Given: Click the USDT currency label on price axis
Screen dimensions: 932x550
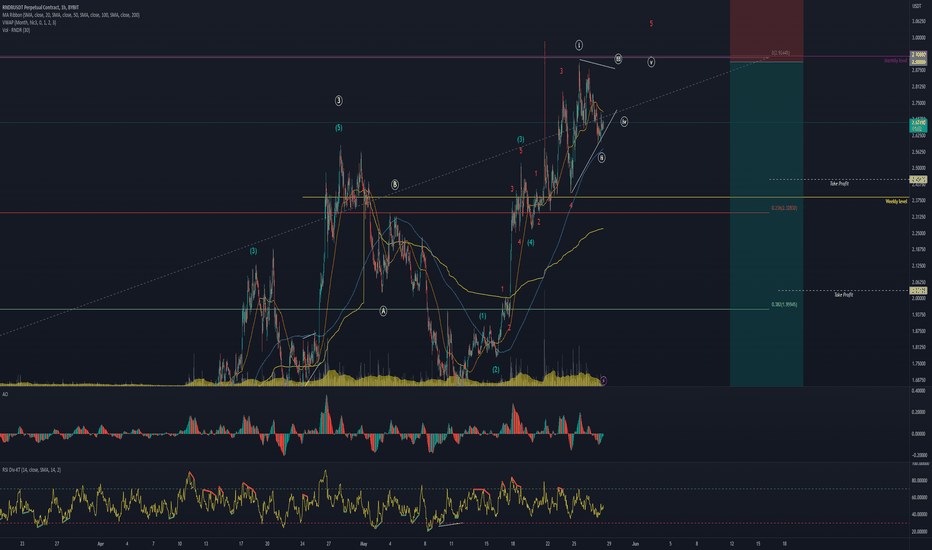Looking at the screenshot, I should [x=917, y=5].
